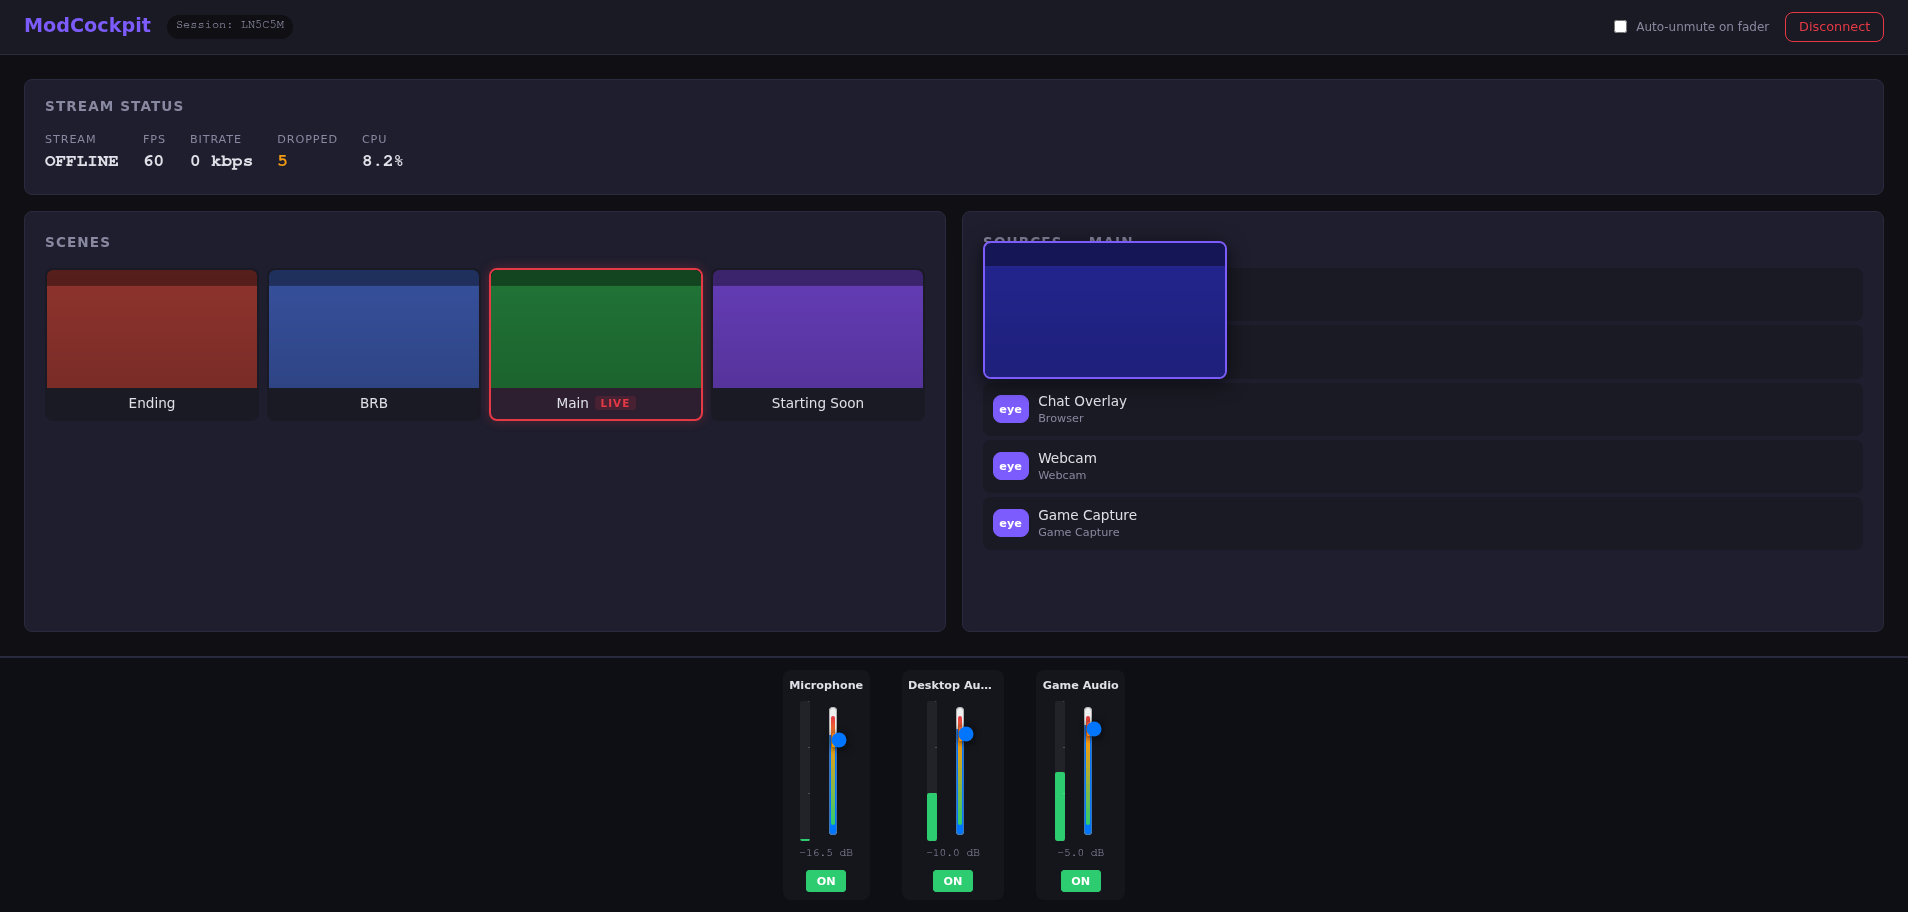The height and width of the screenshot is (912, 1908).
Task: Toggle visibility of the Chat Overlay source
Action: click(x=1010, y=409)
